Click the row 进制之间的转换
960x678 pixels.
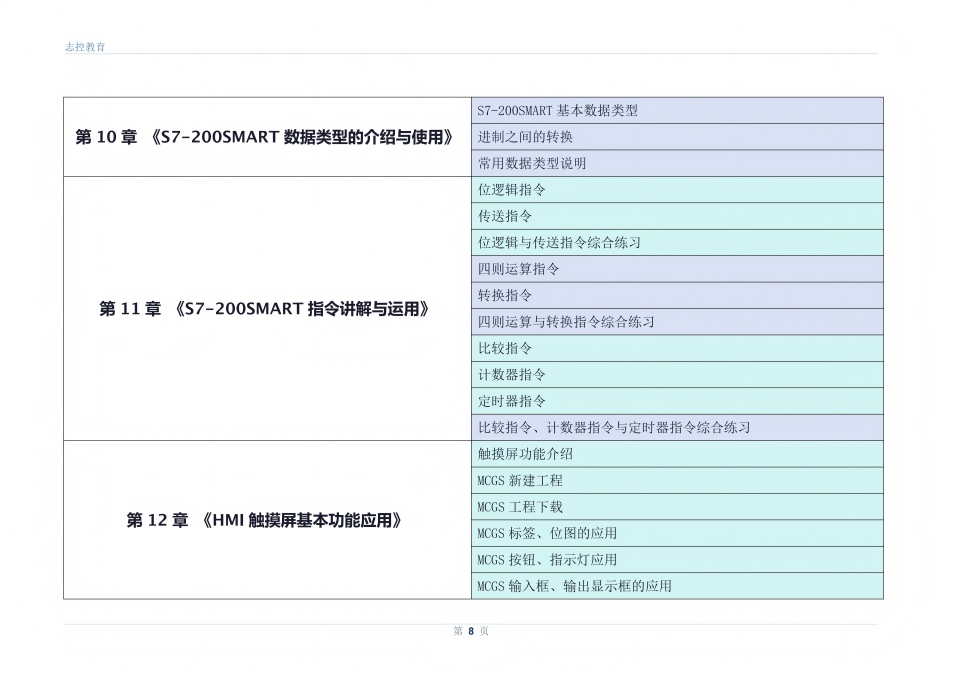tap(677, 137)
